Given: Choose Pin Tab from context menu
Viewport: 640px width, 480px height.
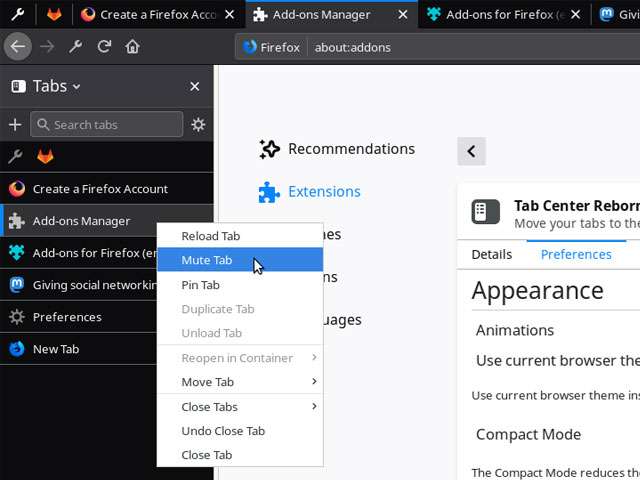Looking at the screenshot, I should (240, 285).
